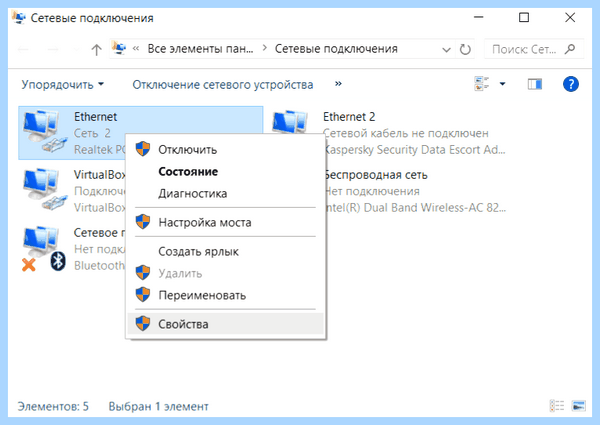The height and width of the screenshot is (425, 600).
Task: Click Intel(R) Dual Band Wireless-AC text
Action: 415,208
